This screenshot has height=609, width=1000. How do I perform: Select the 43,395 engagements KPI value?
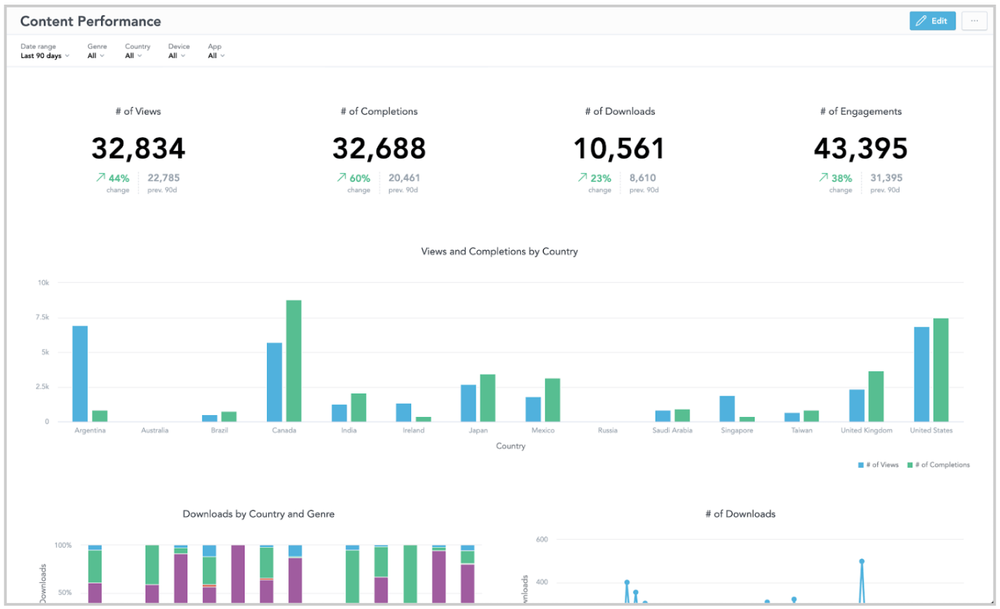860,149
